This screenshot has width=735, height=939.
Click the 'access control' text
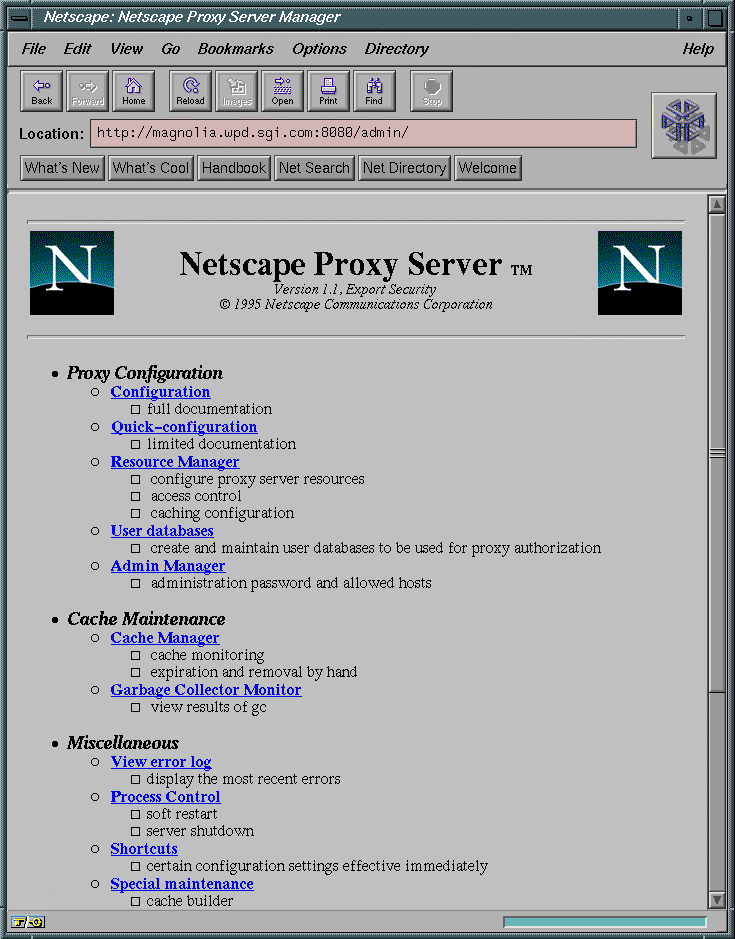(196, 496)
